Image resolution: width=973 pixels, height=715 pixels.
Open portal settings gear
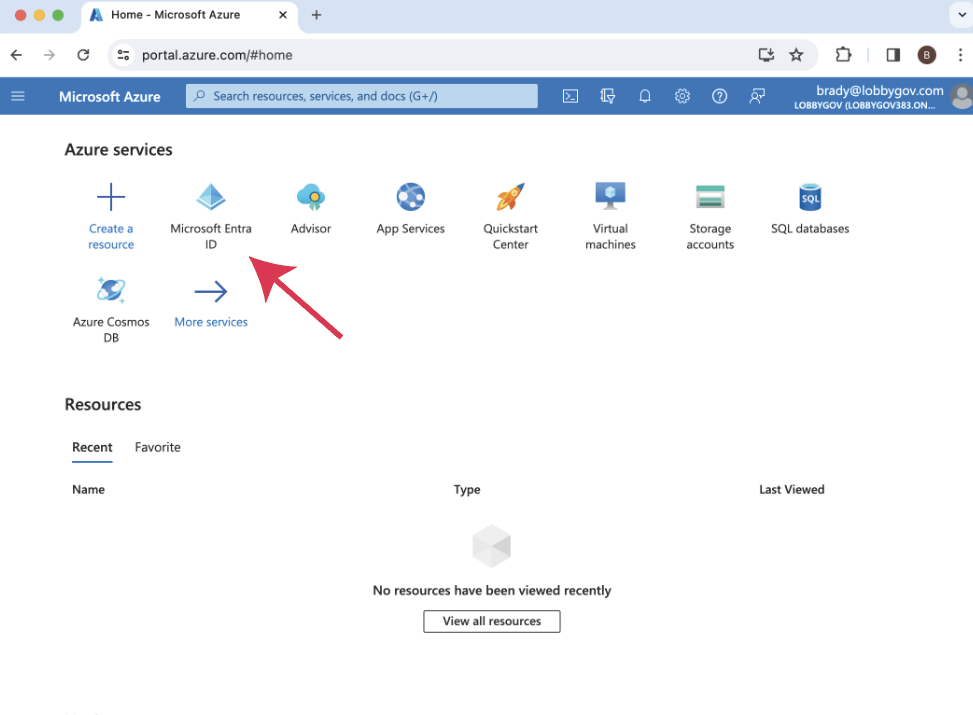pyautogui.click(x=683, y=96)
